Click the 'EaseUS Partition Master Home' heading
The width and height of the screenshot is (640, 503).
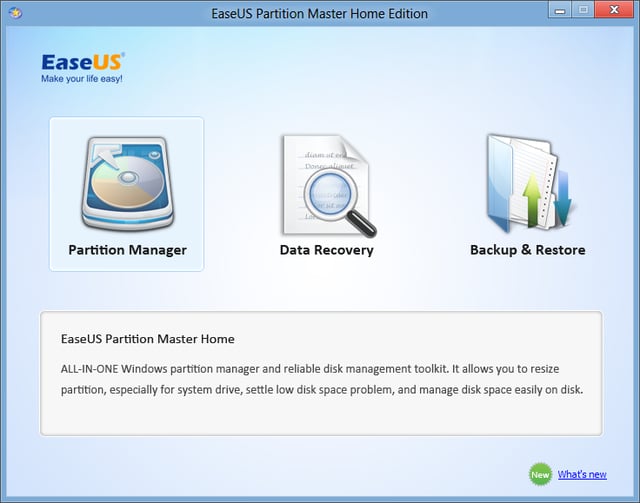[148, 339]
